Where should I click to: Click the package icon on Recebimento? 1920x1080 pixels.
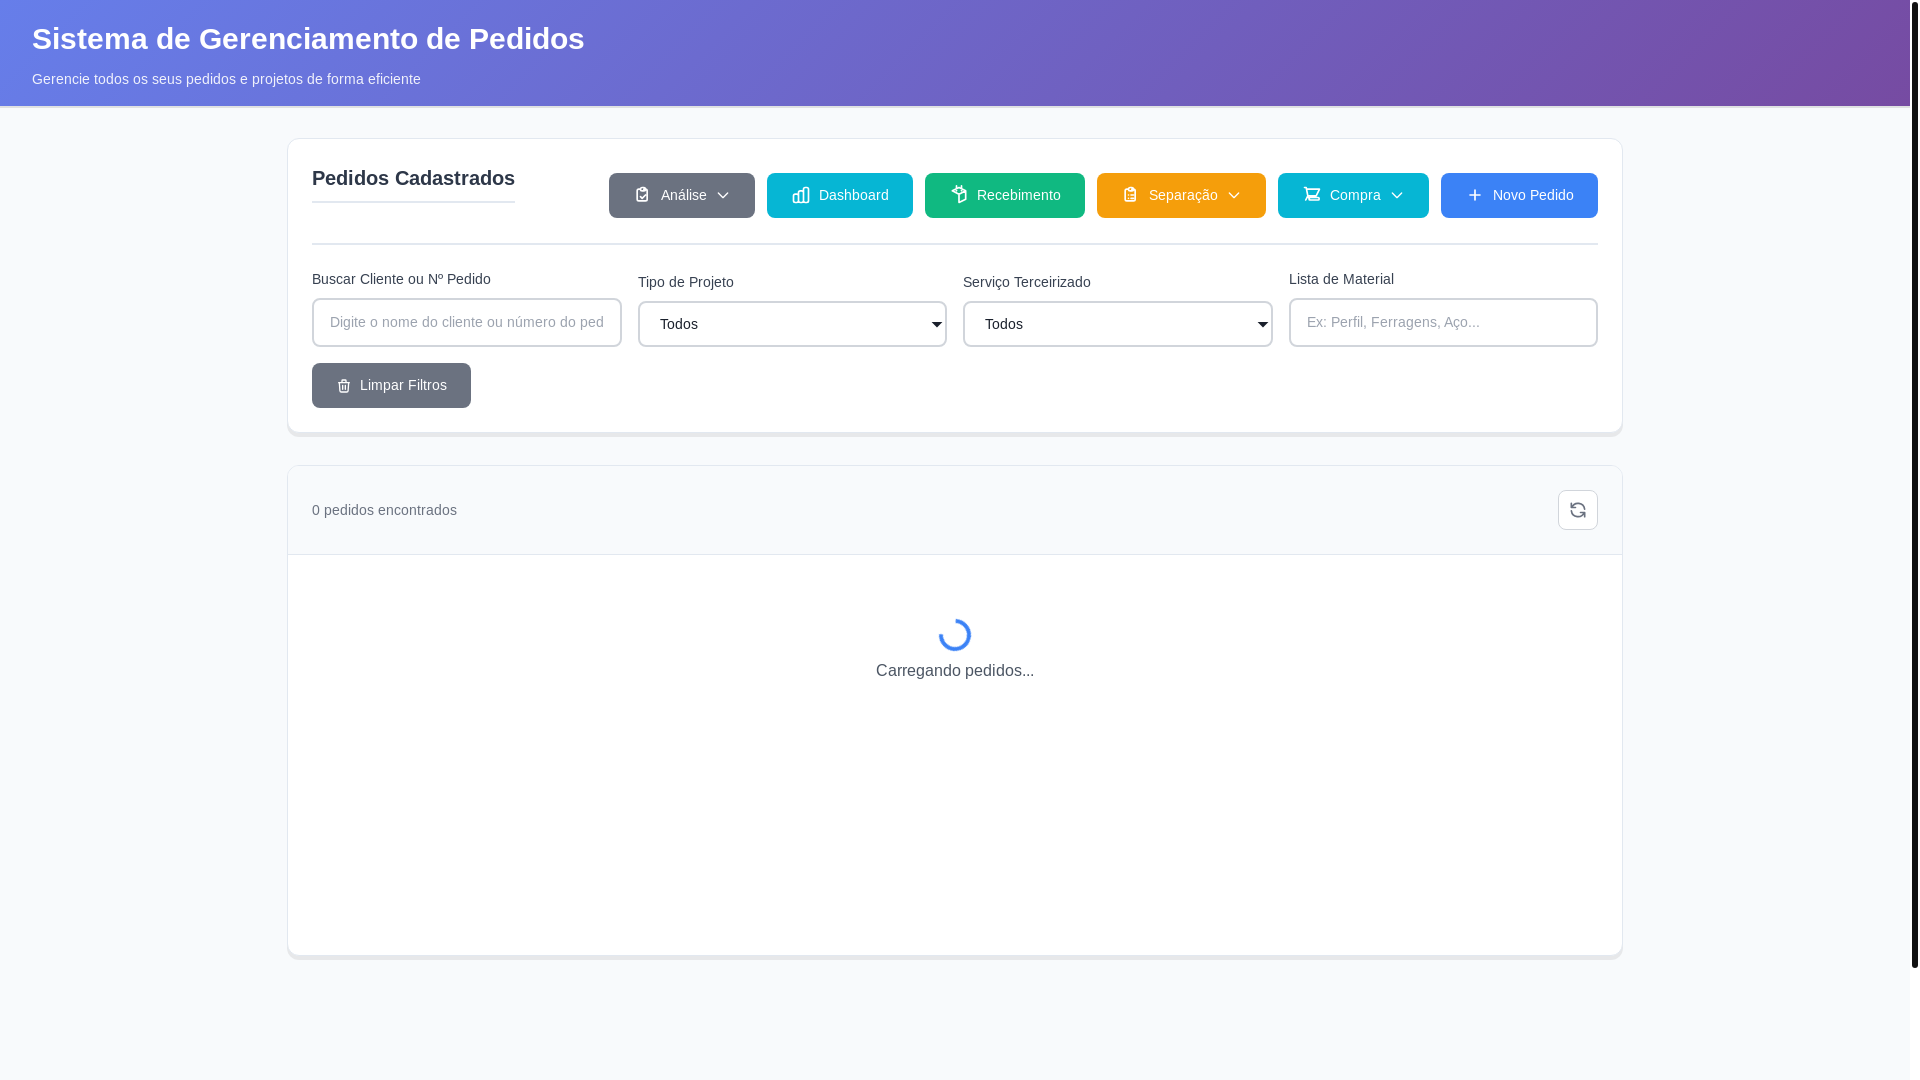pyautogui.click(x=959, y=194)
